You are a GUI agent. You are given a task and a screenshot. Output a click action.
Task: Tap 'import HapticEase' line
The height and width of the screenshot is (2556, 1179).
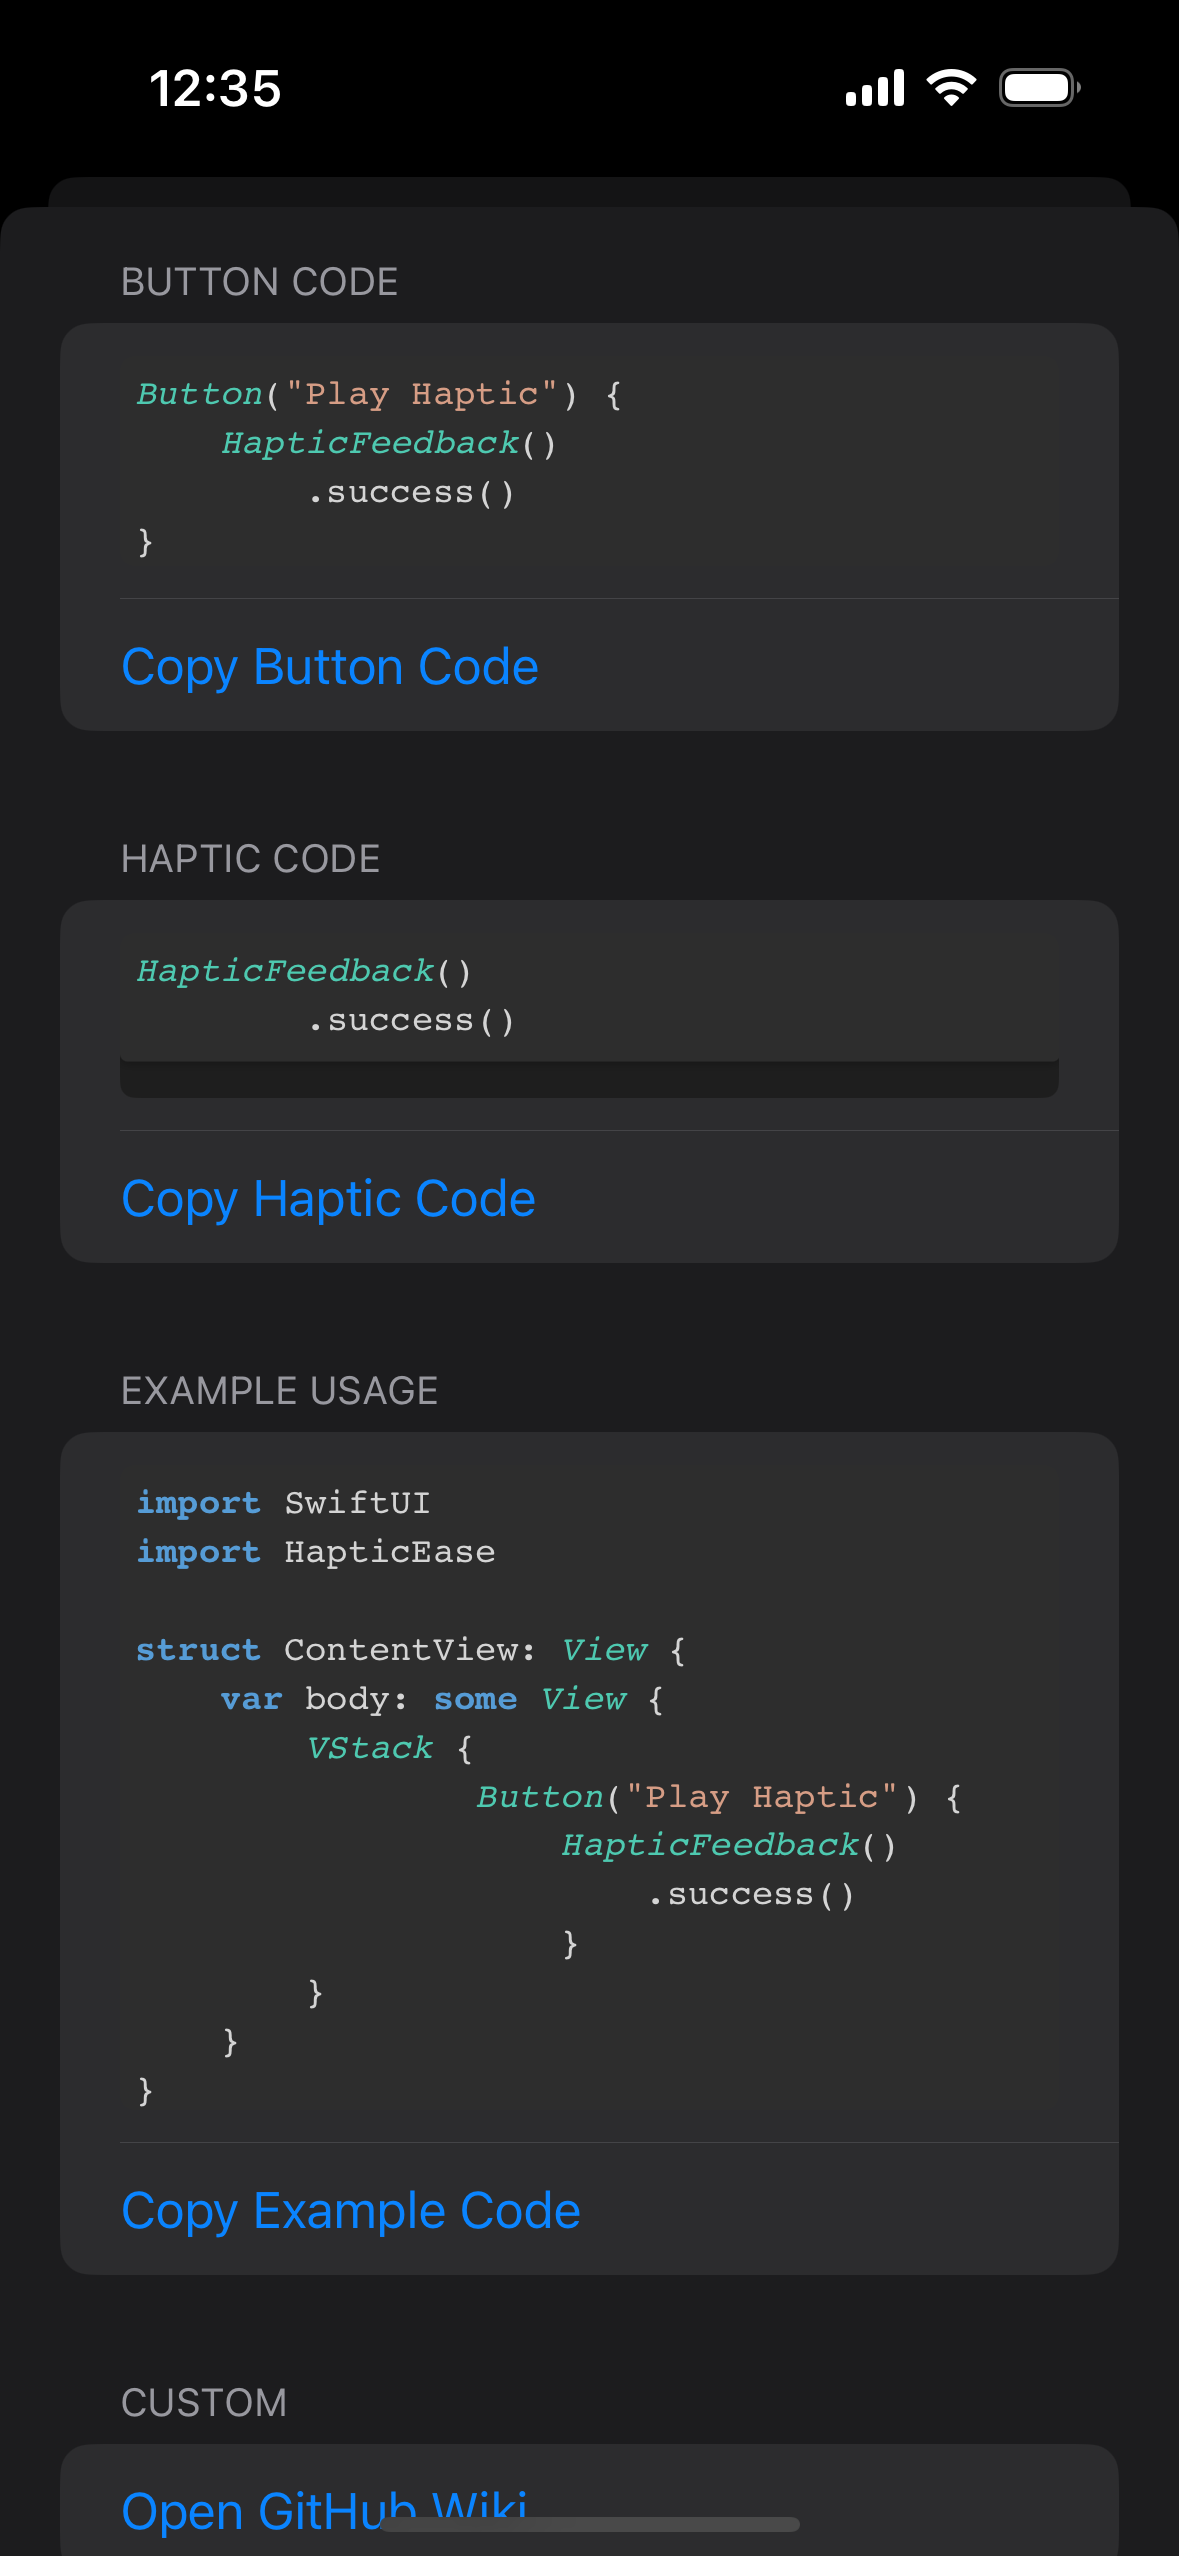coord(316,1552)
